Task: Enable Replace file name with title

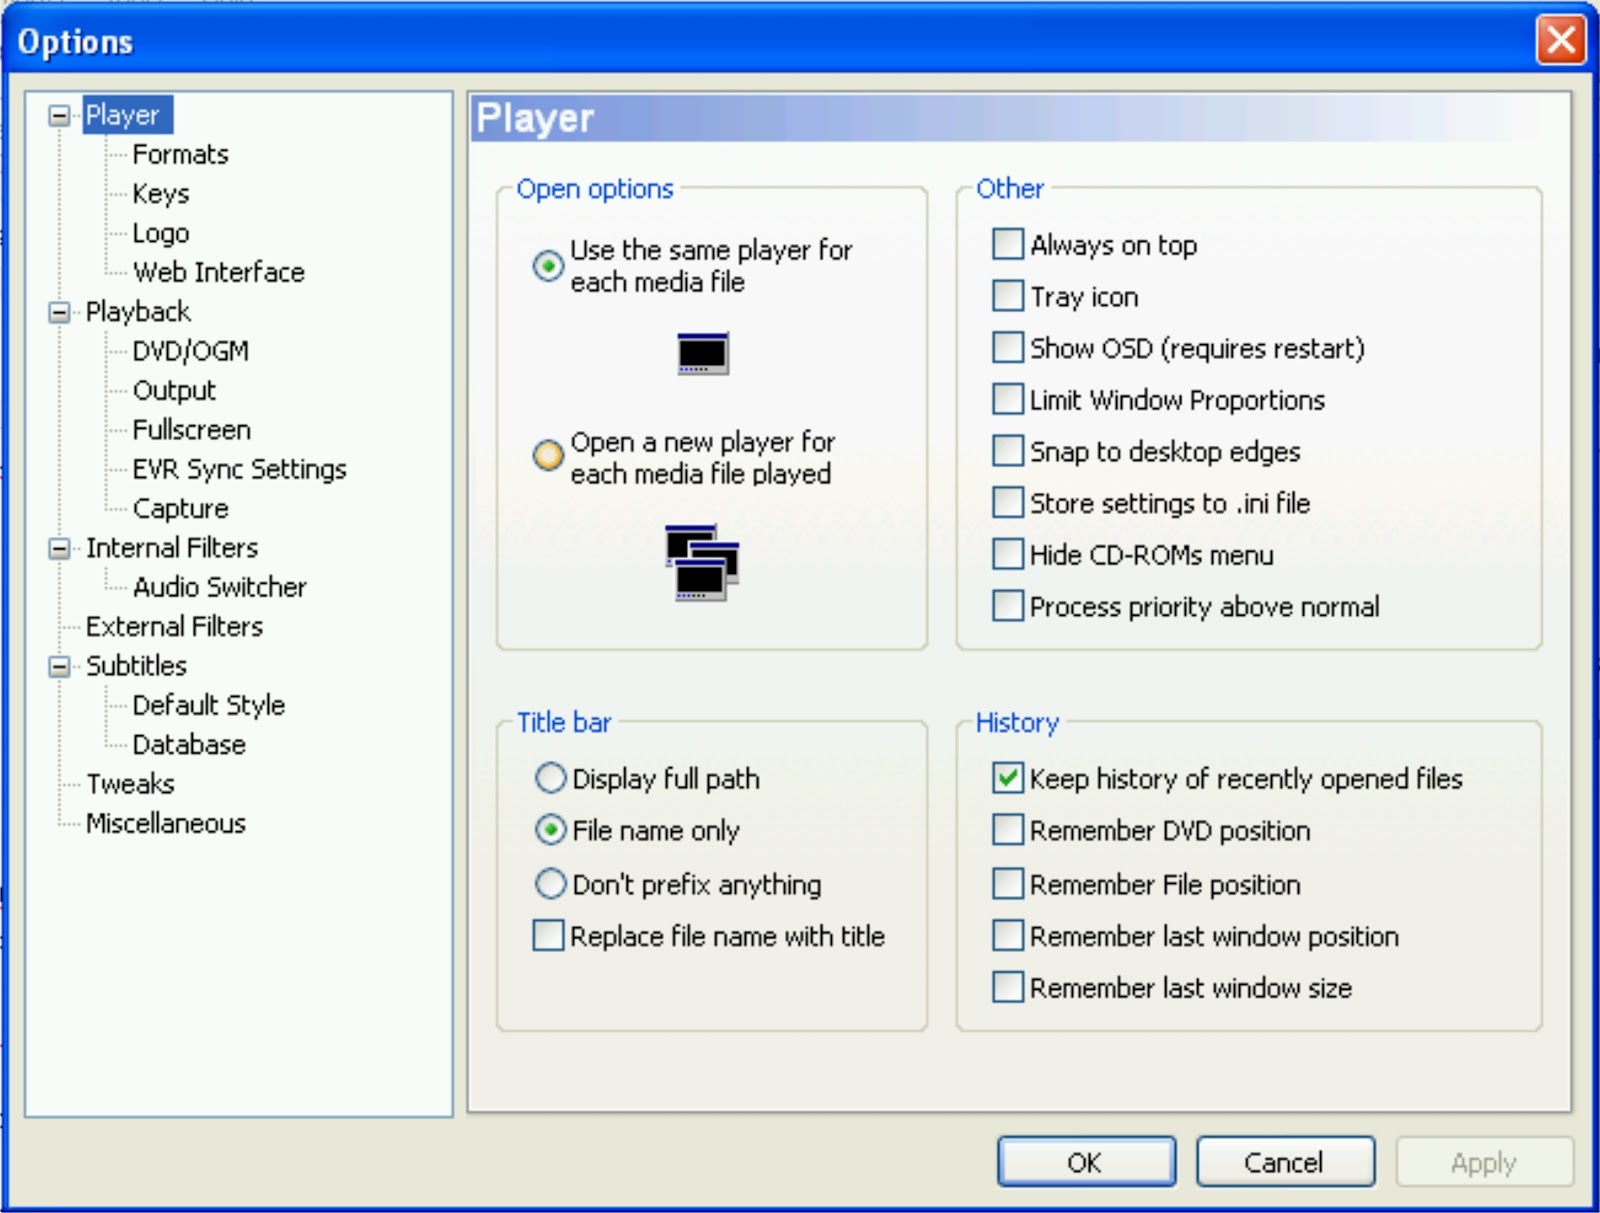Action: tap(547, 936)
